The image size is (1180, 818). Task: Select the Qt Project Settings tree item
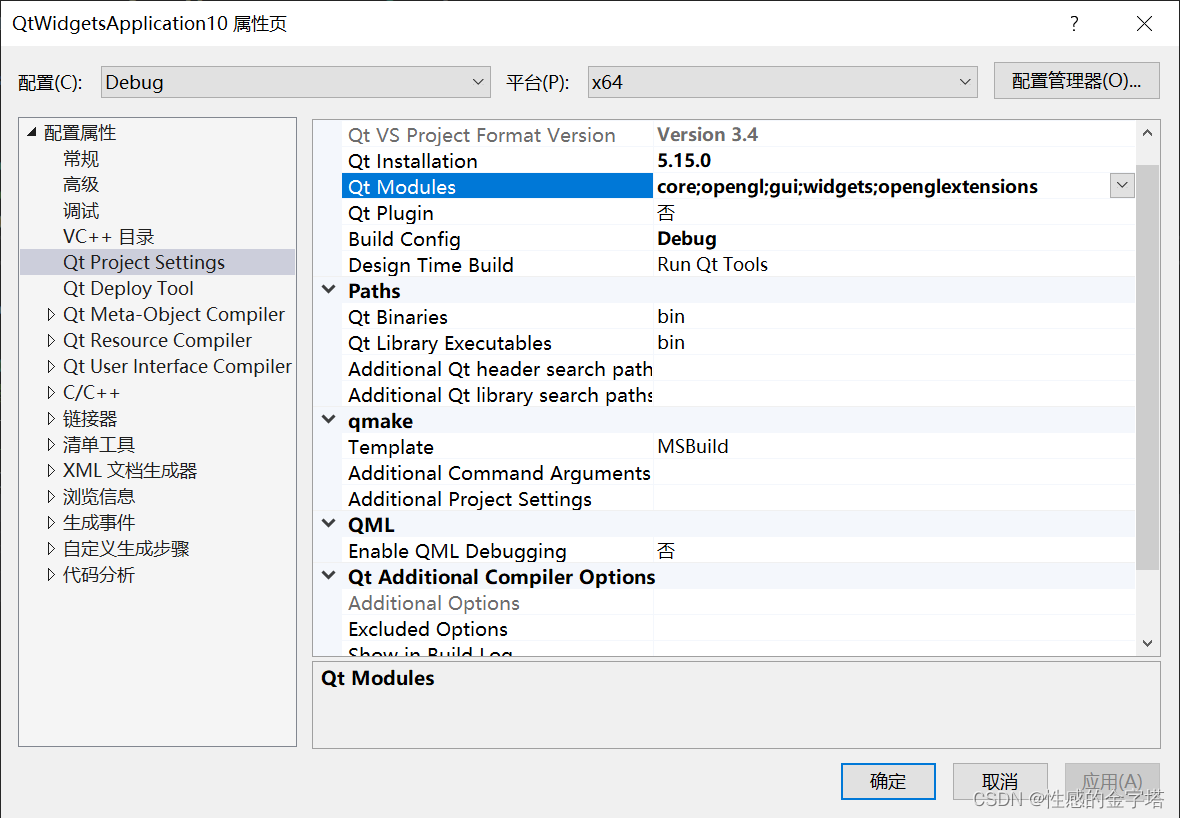tap(143, 262)
